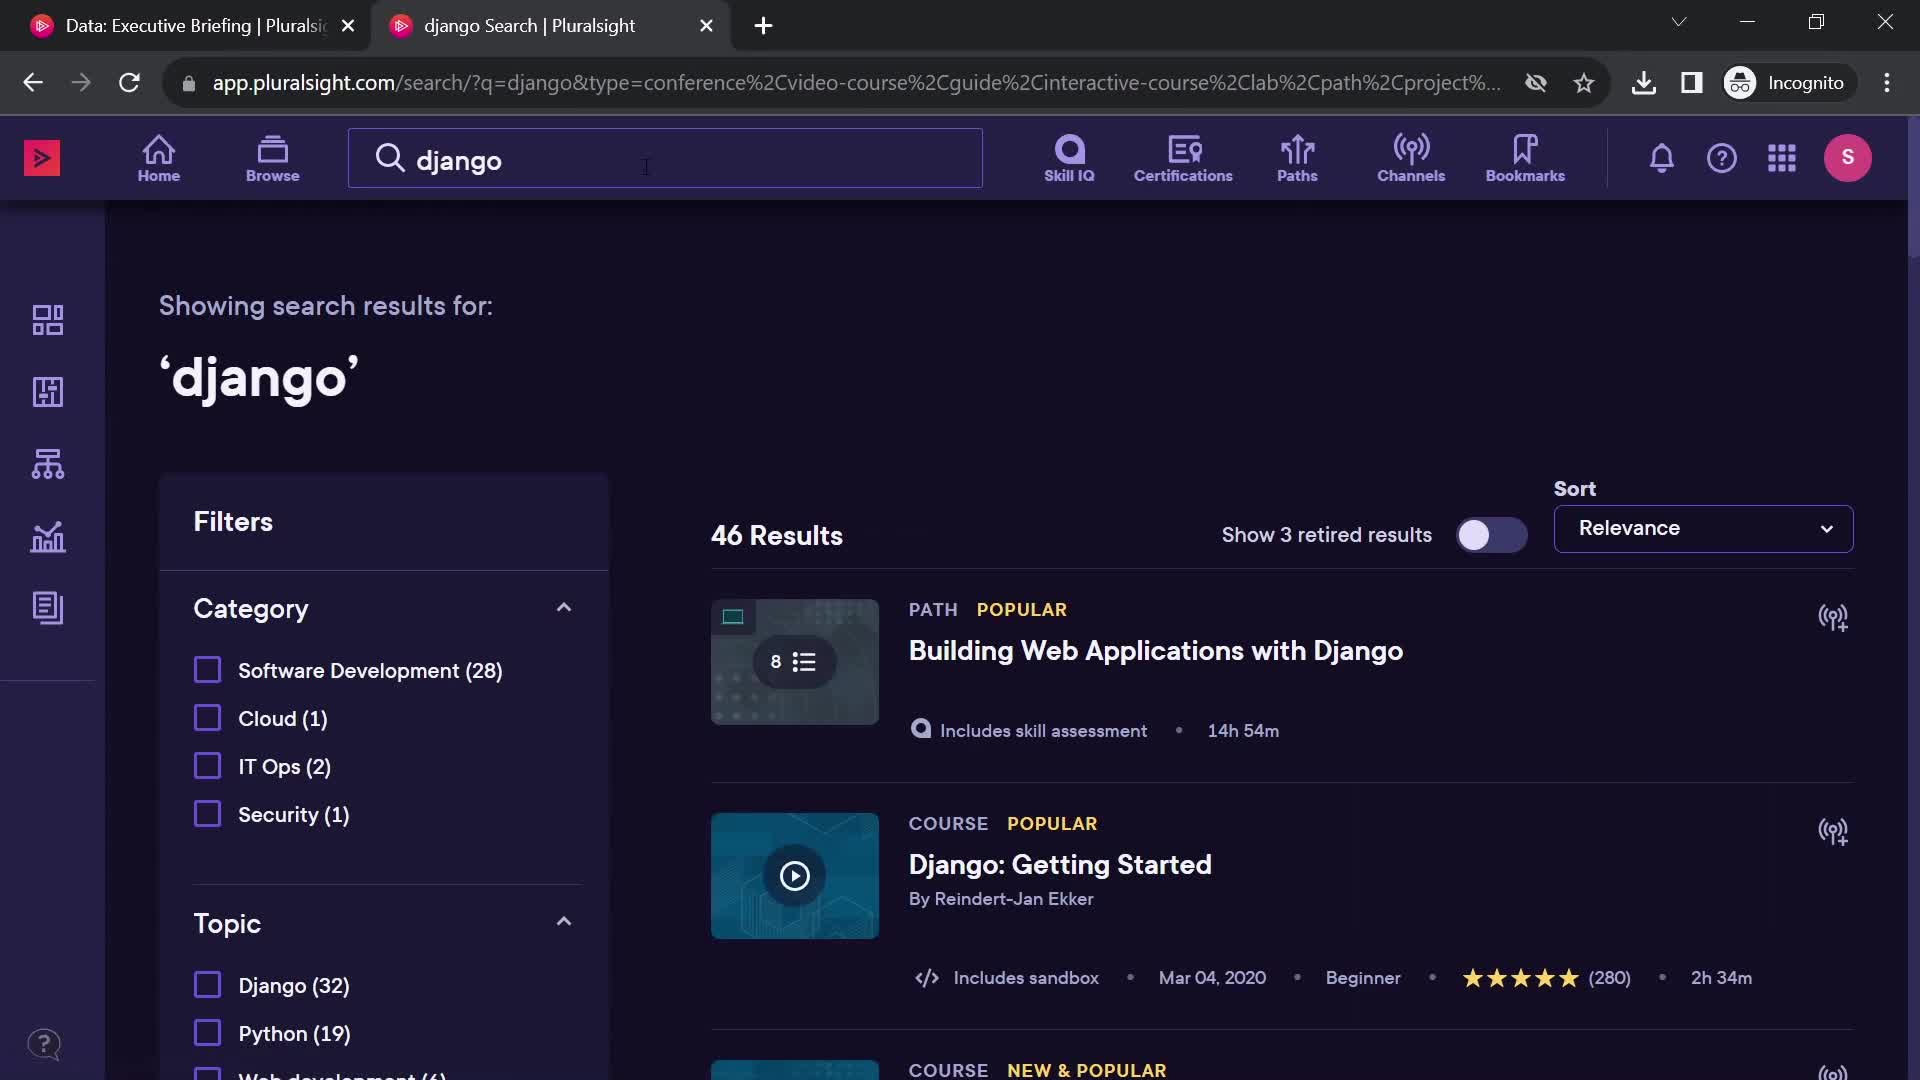
Task: Open browser downloads icon
Action: coord(1643,83)
